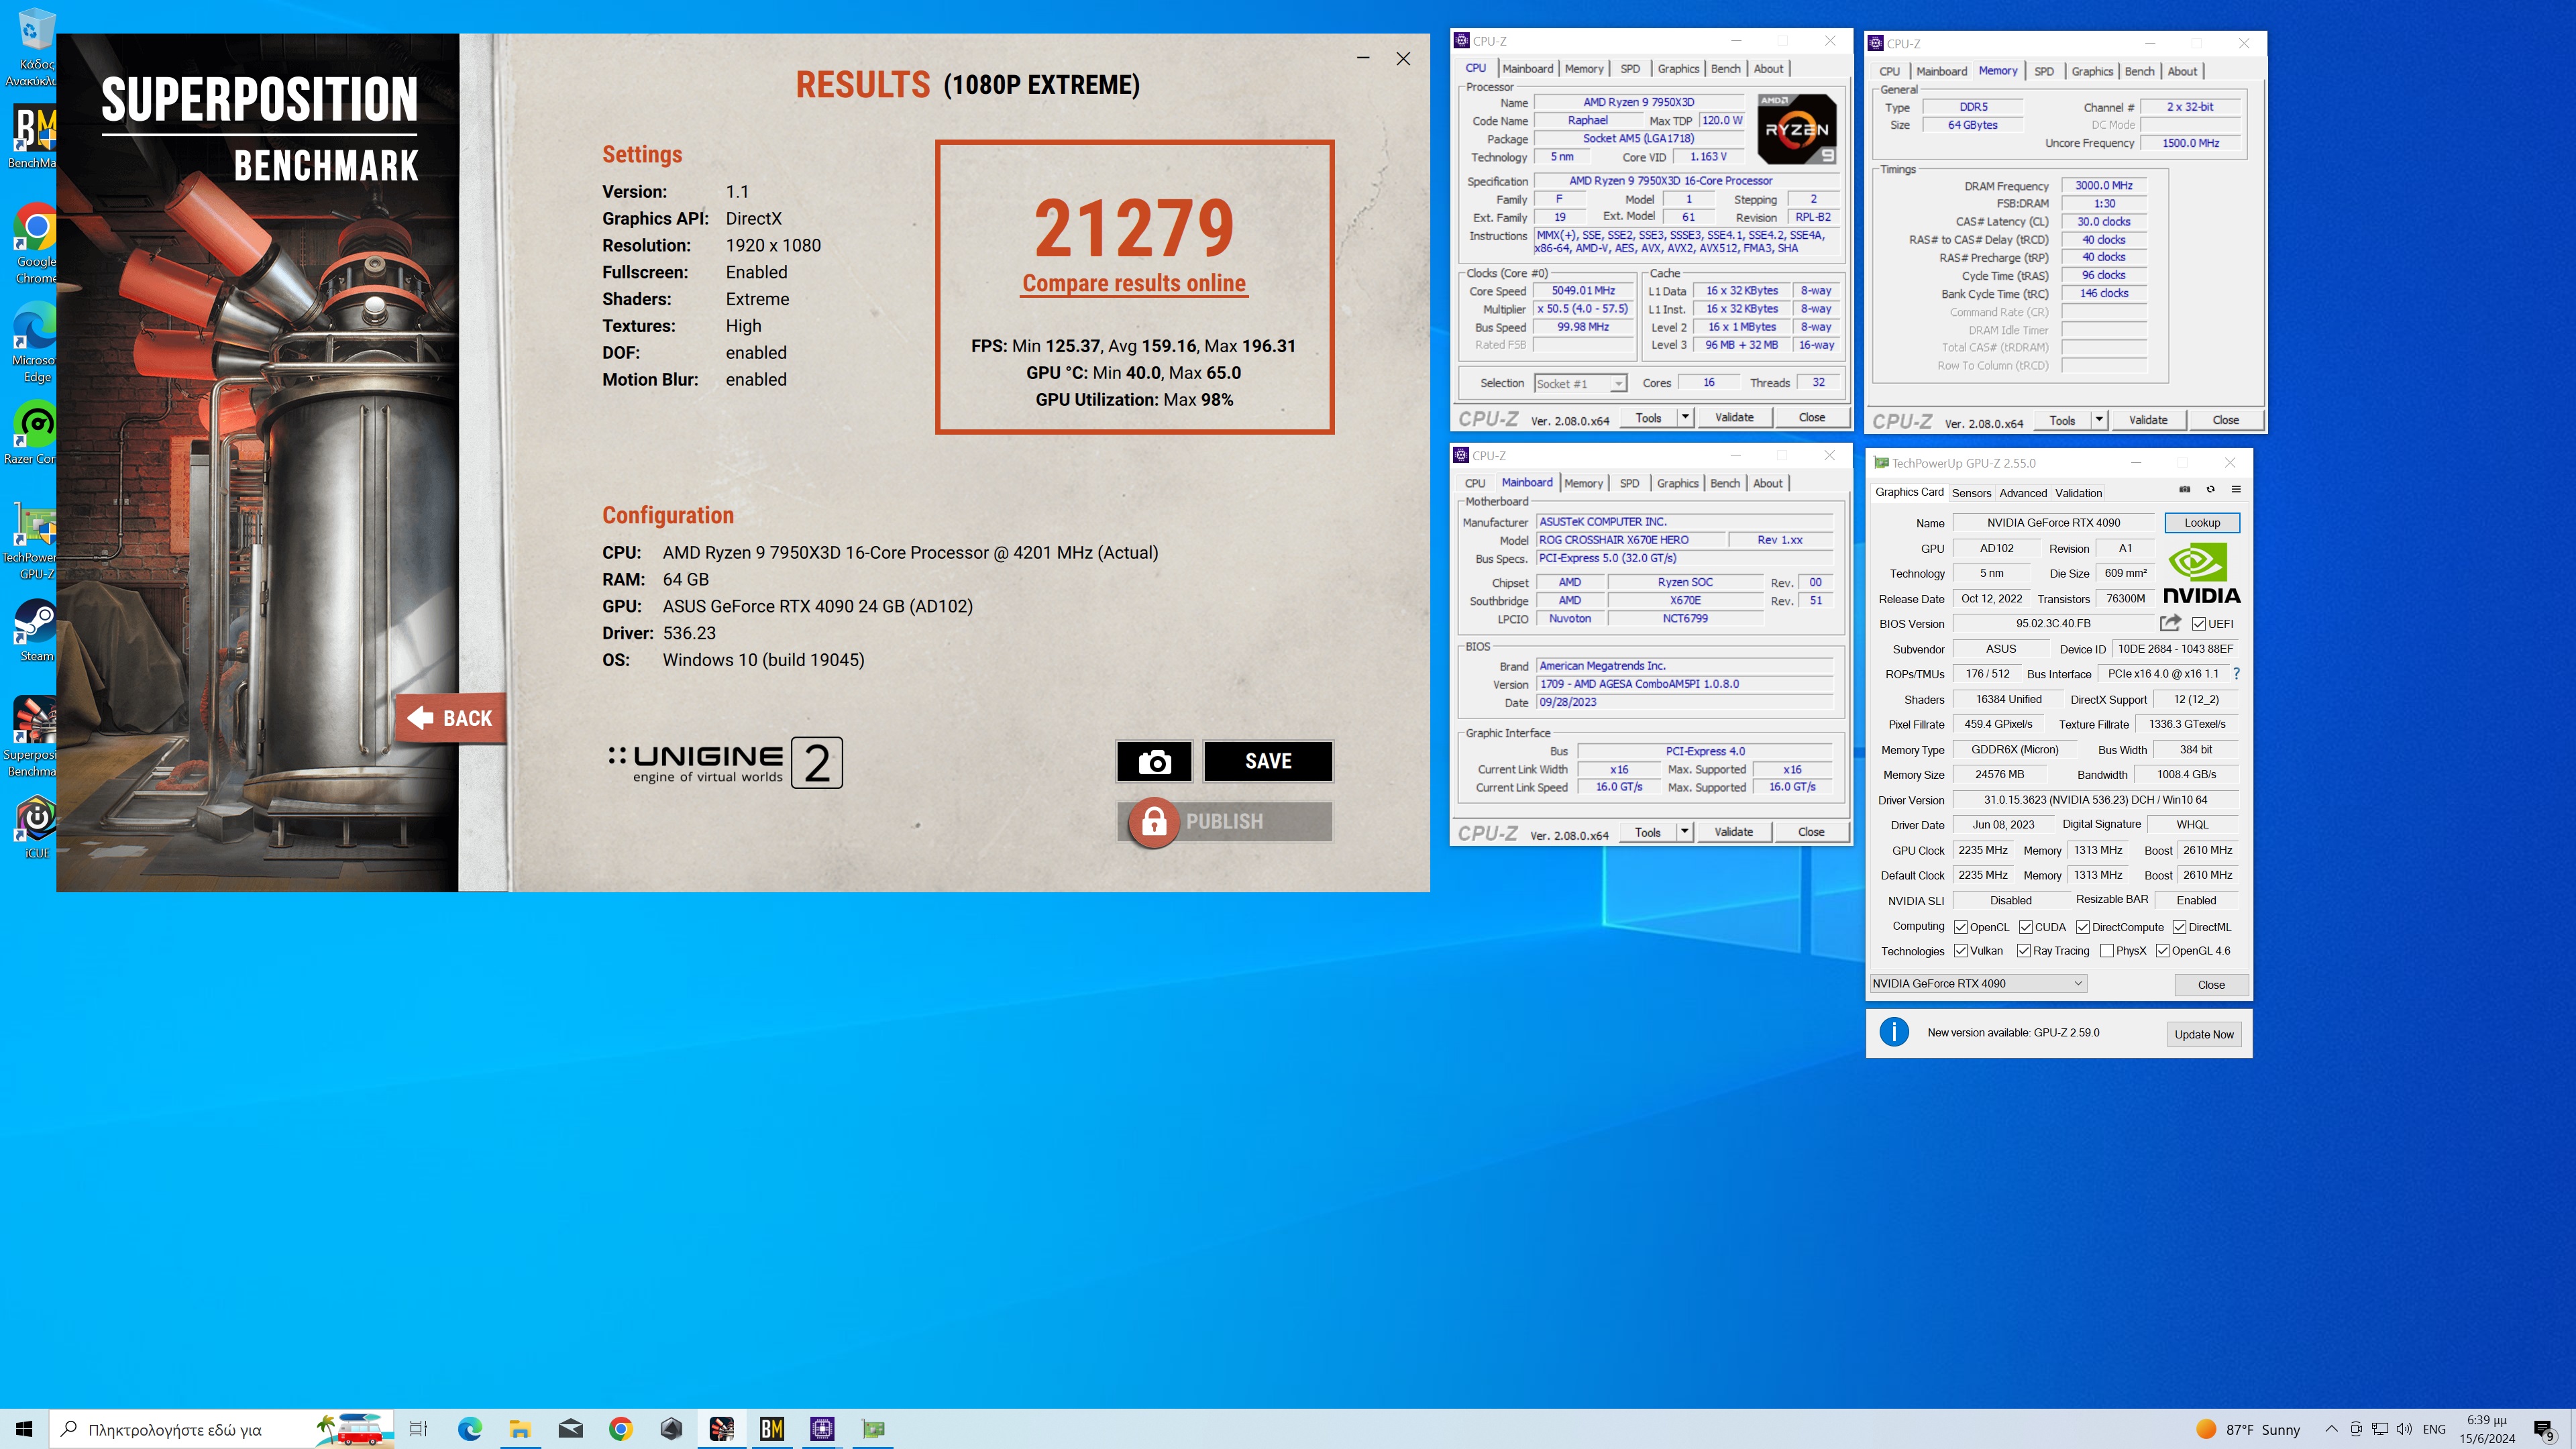Image resolution: width=2576 pixels, height=1449 pixels.
Task: Click the GPU-Z icon in the taskbar
Action: [x=873, y=1429]
